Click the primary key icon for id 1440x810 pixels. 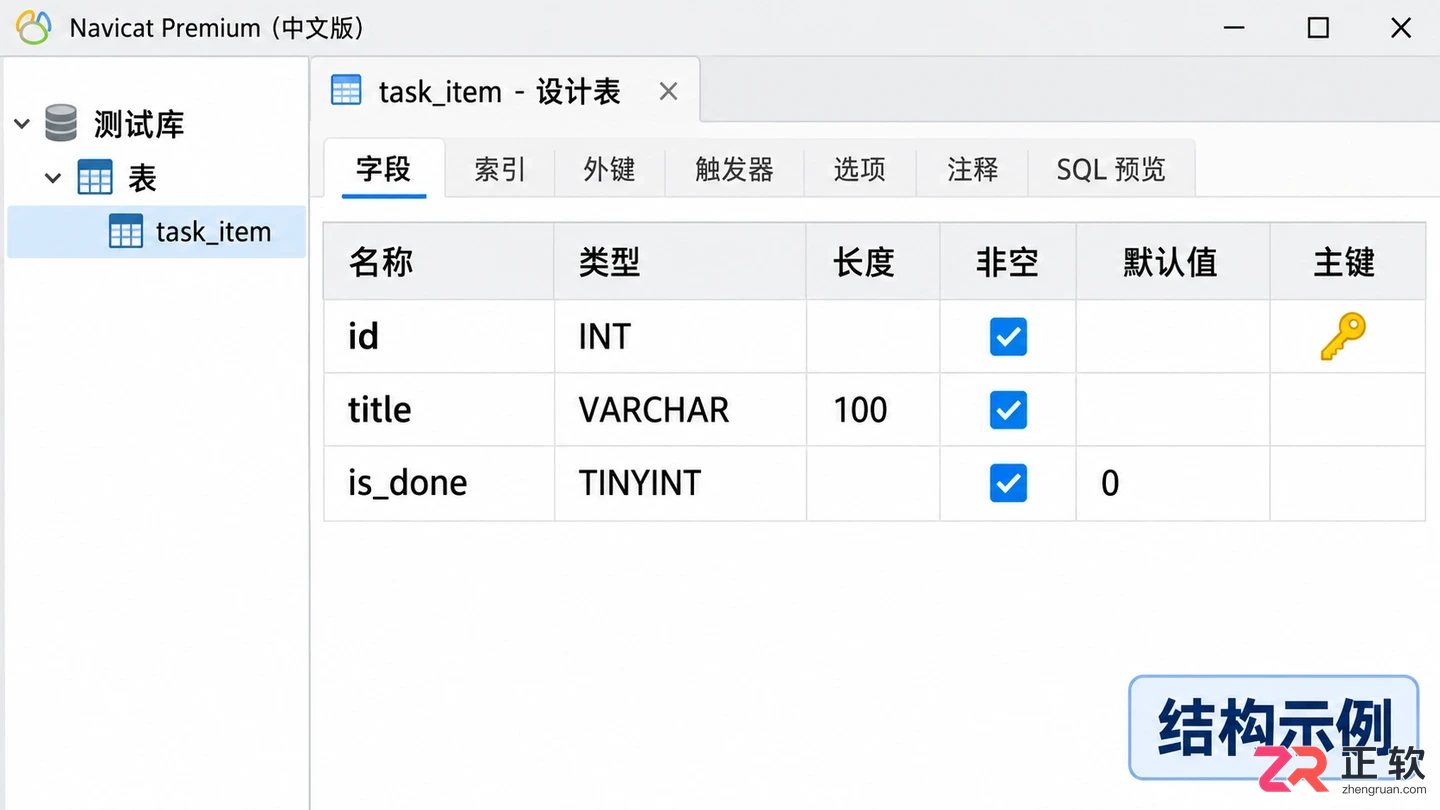[x=1343, y=336]
